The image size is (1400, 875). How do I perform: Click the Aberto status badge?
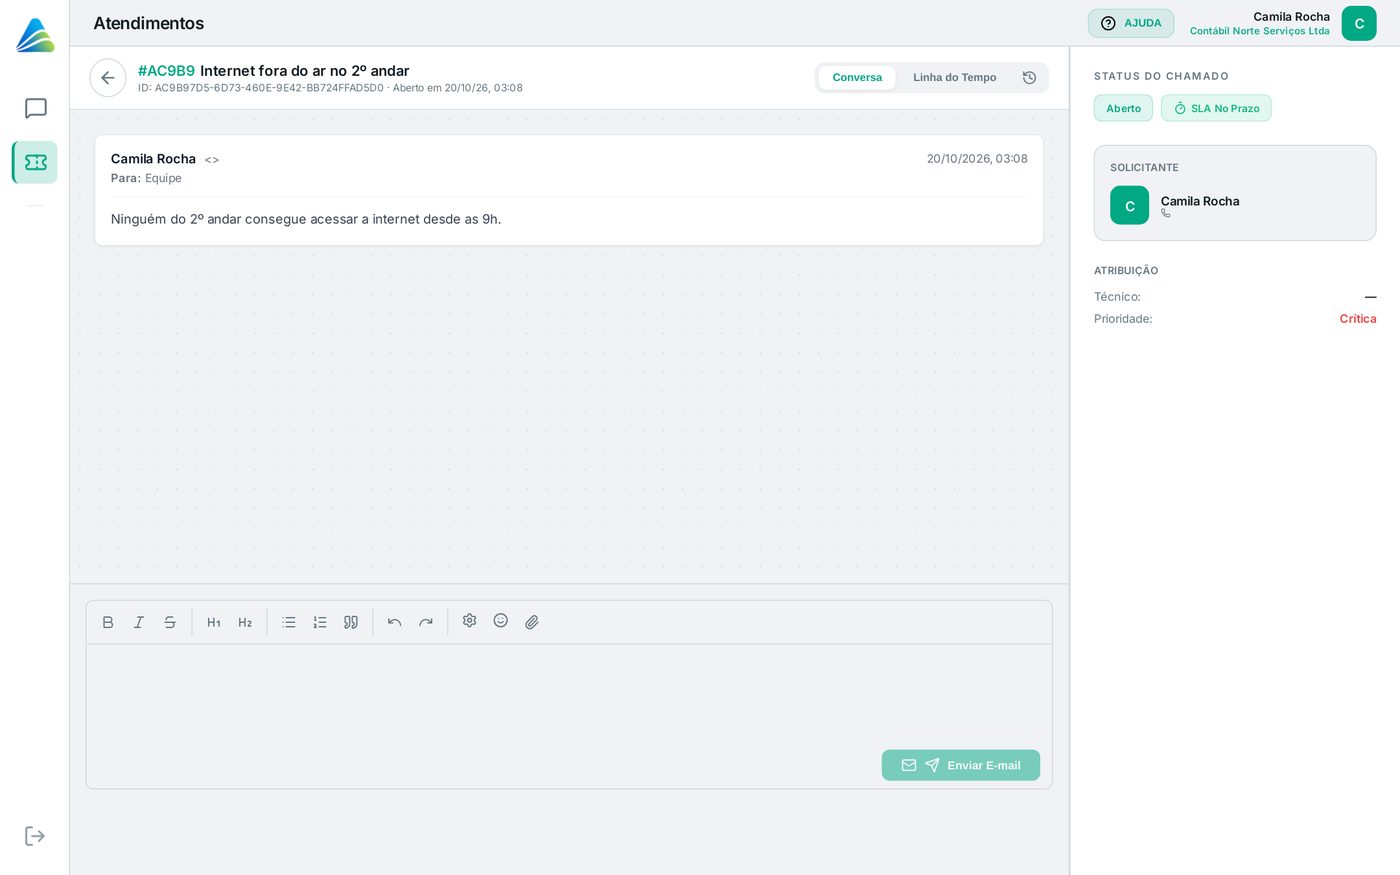point(1123,108)
